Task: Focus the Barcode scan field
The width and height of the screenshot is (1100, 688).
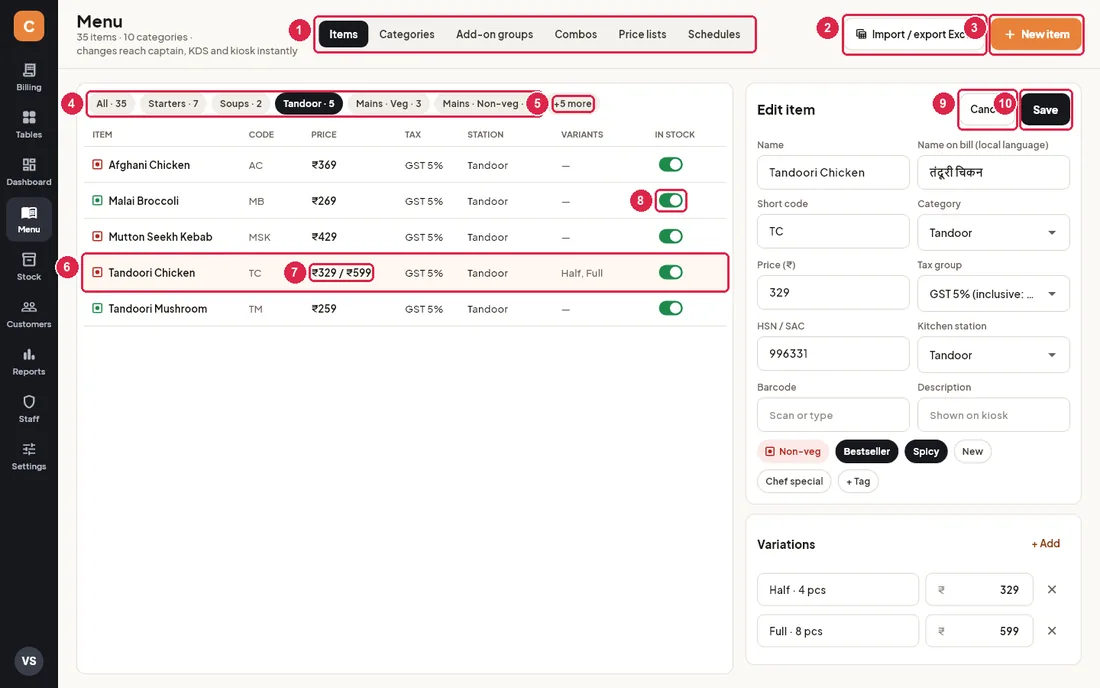Action: coord(833,415)
